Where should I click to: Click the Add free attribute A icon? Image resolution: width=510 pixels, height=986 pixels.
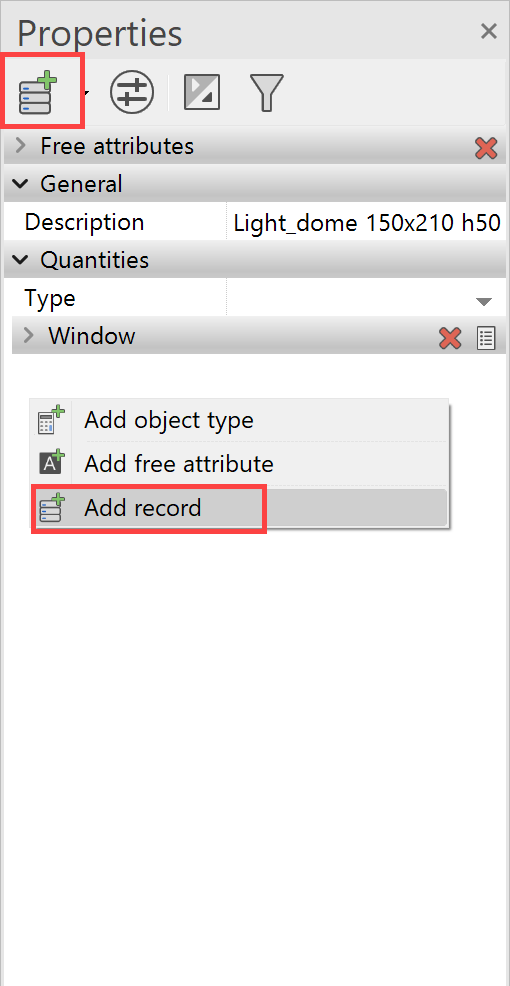click(52, 462)
